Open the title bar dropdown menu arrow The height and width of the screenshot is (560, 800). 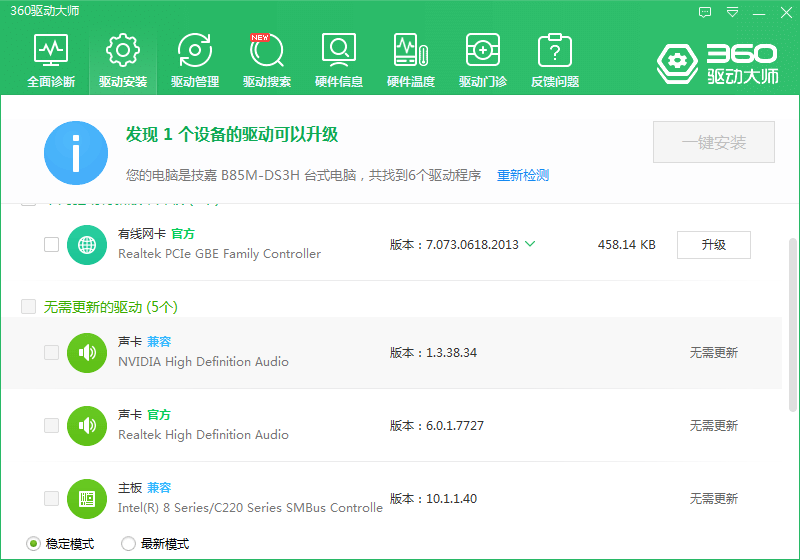tap(733, 12)
